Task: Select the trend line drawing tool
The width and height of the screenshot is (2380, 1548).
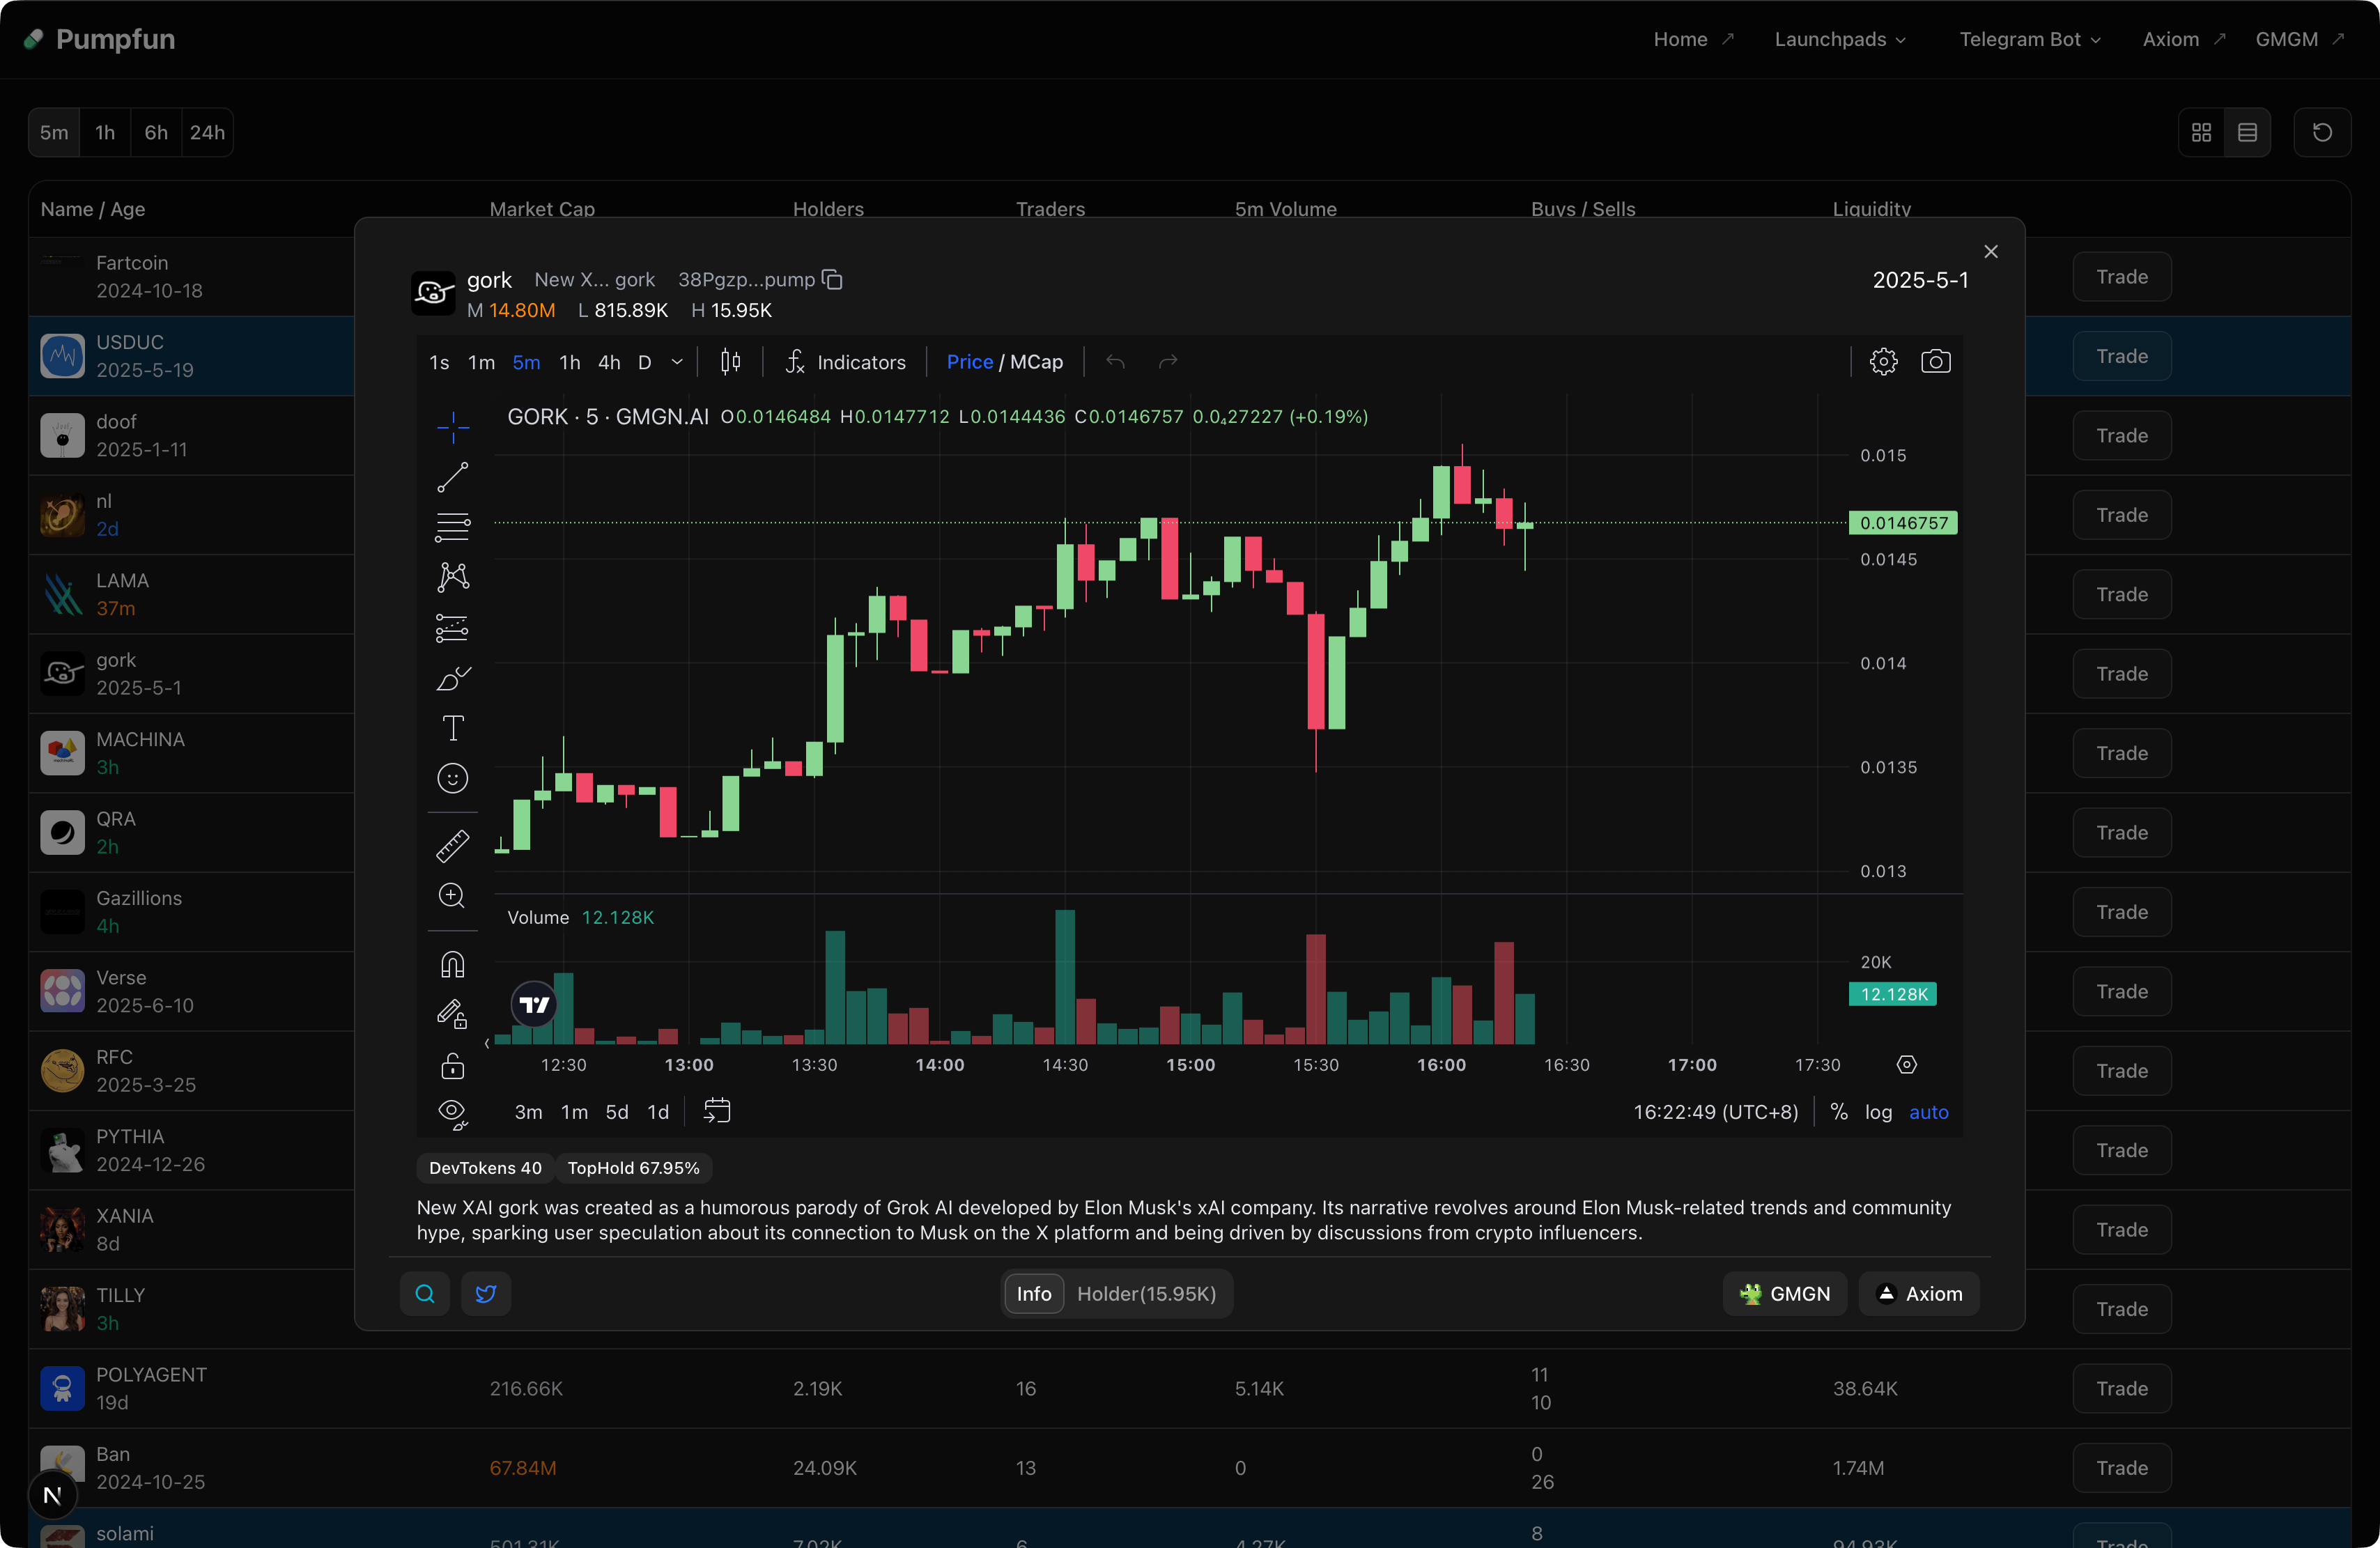Action: 452,477
